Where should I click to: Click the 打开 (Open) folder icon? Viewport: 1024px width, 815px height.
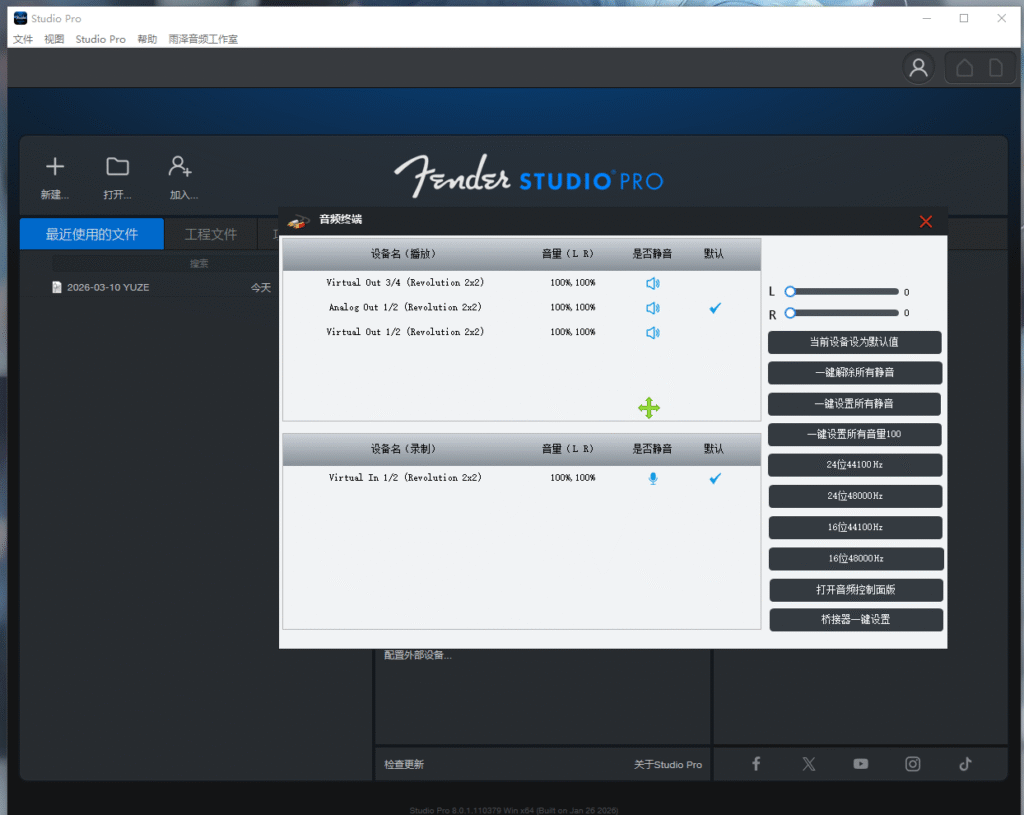117,166
